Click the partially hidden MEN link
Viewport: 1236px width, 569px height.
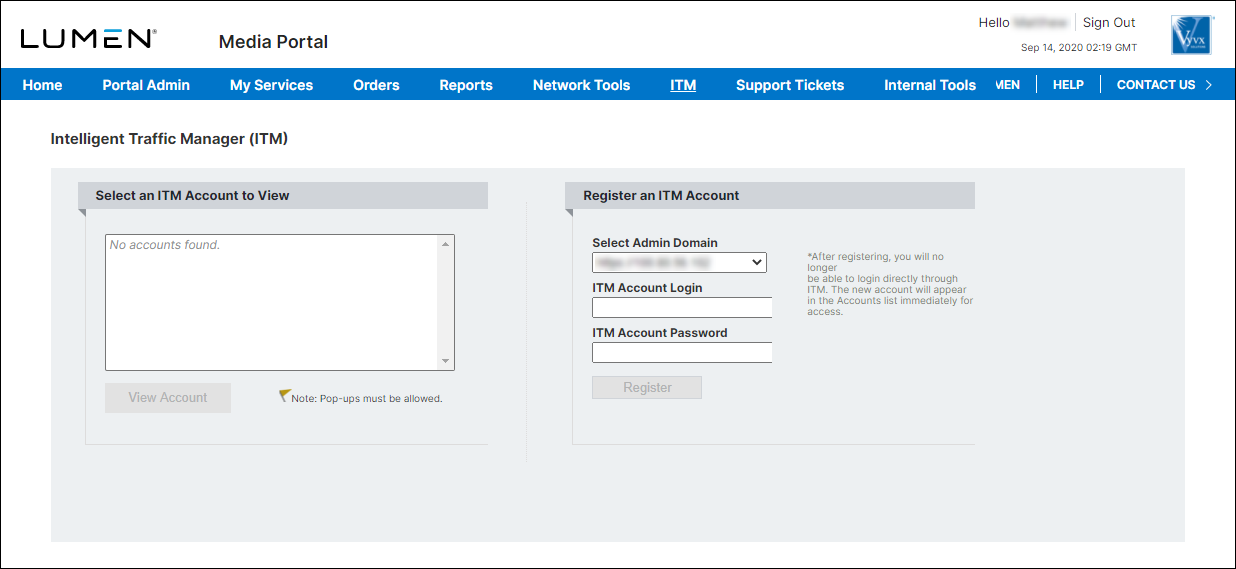[1008, 85]
